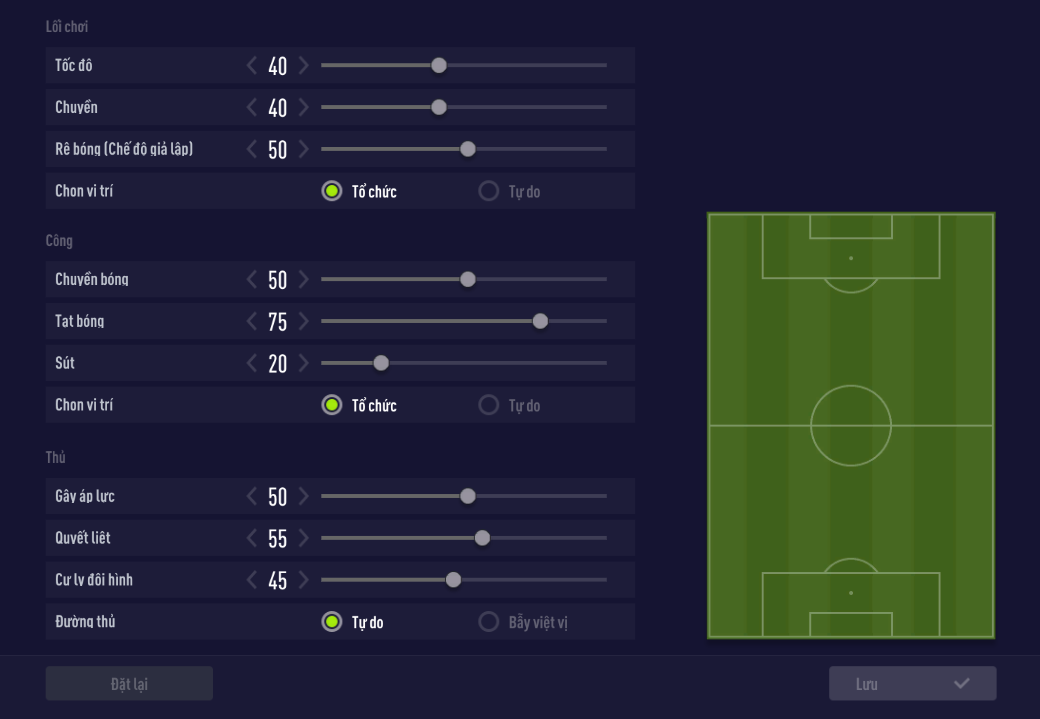Click the Tạt bóng slider handle

point(540,322)
